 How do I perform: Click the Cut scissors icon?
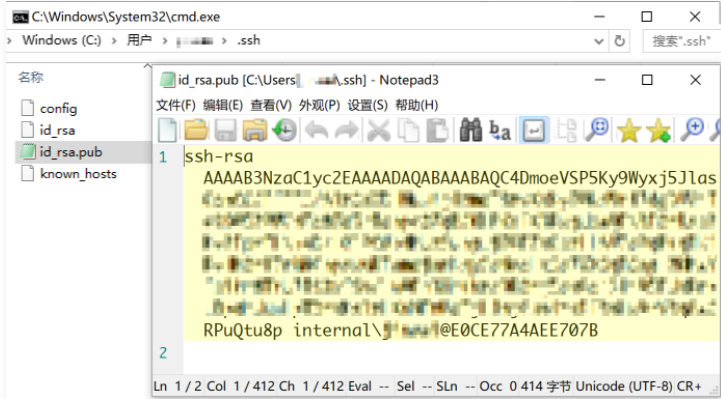click(378, 130)
